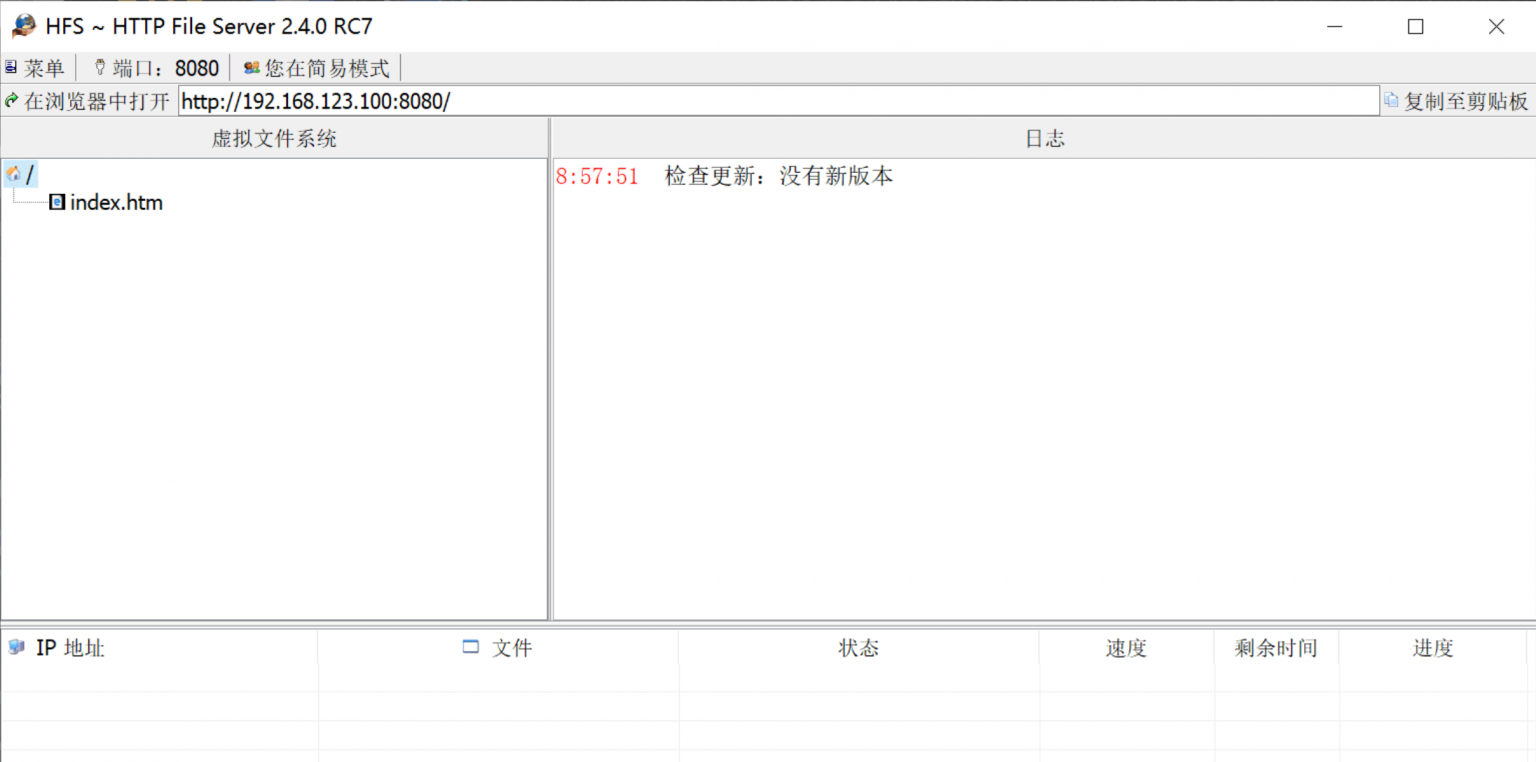This screenshot has width=1536, height=762.
Task: Select index.htm in the virtual file system
Action: click(116, 203)
